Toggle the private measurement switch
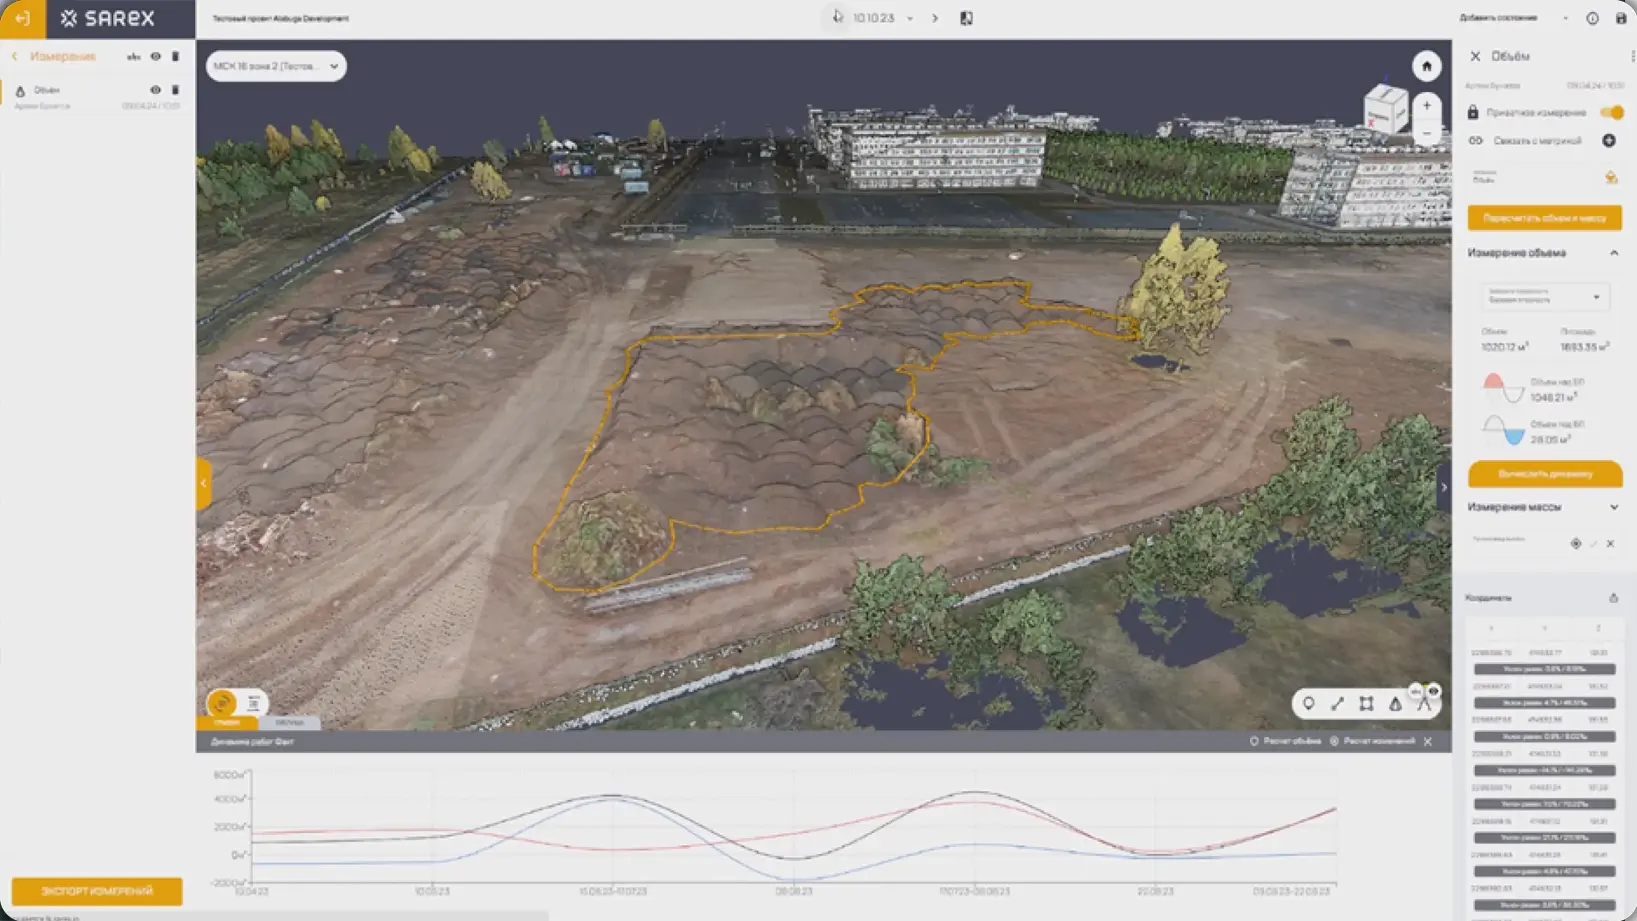The width and height of the screenshot is (1637, 921). coord(1611,112)
